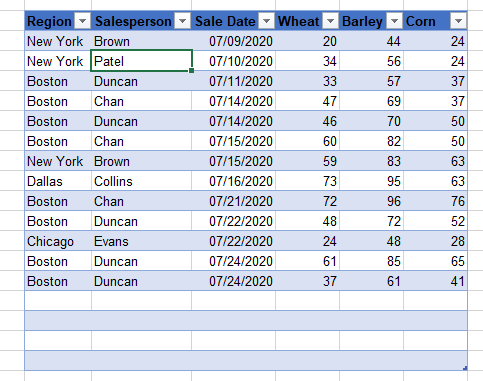Select the Chicago region cell

coord(58,241)
